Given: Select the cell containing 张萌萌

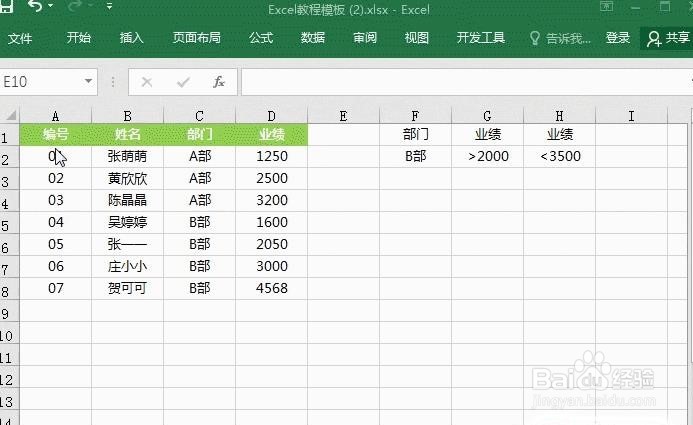Looking at the screenshot, I should click(127, 156).
